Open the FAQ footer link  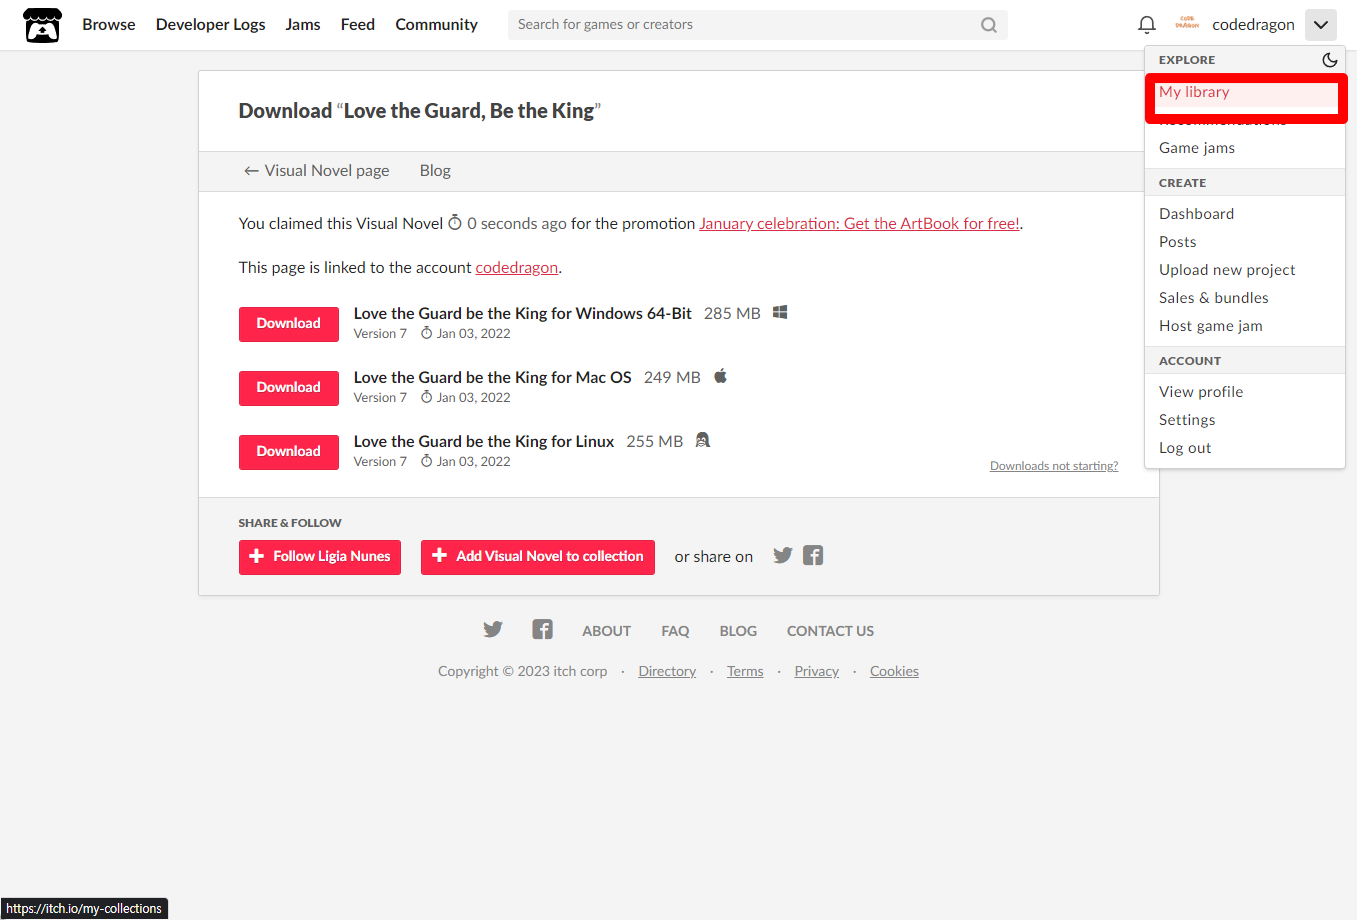pos(675,631)
